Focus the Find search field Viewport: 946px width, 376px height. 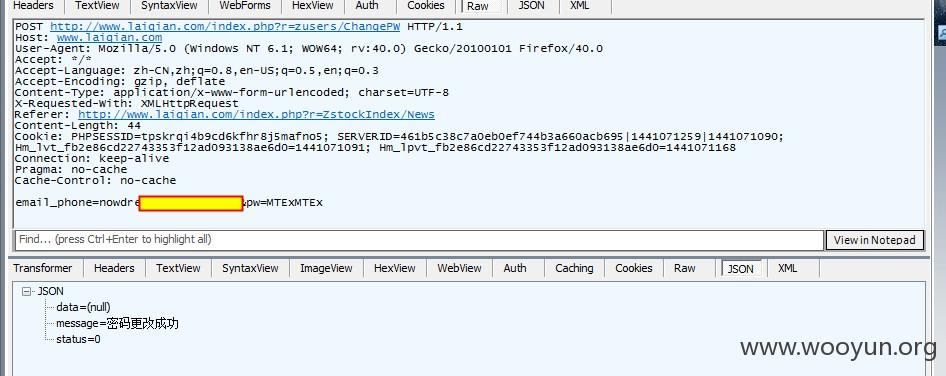point(419,240)
